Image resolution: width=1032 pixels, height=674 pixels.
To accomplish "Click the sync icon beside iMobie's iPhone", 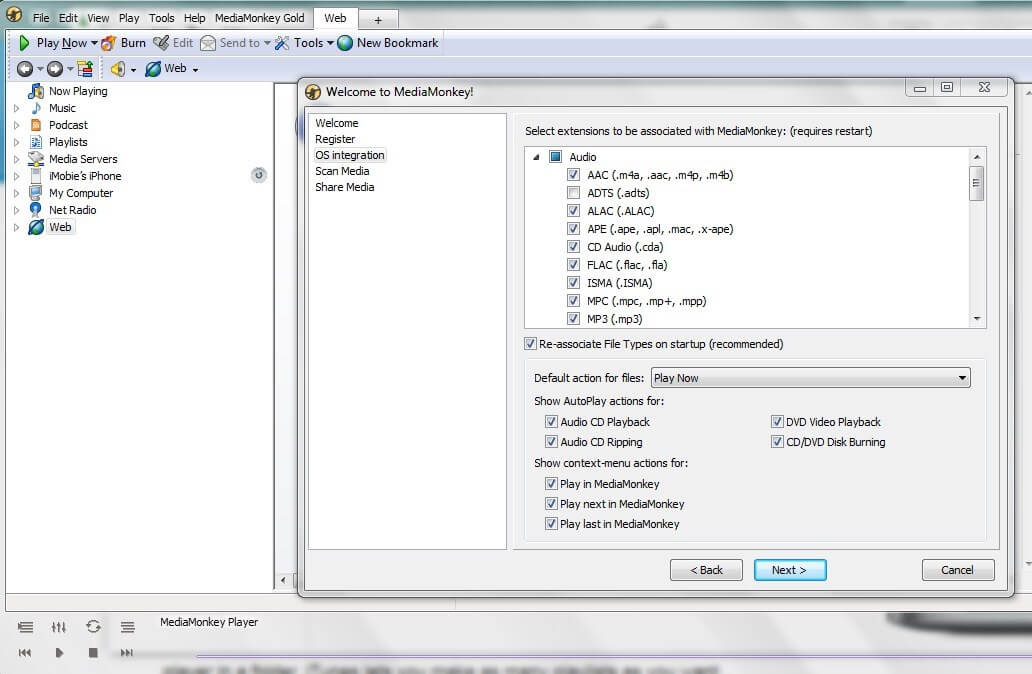I will [259, 174].
